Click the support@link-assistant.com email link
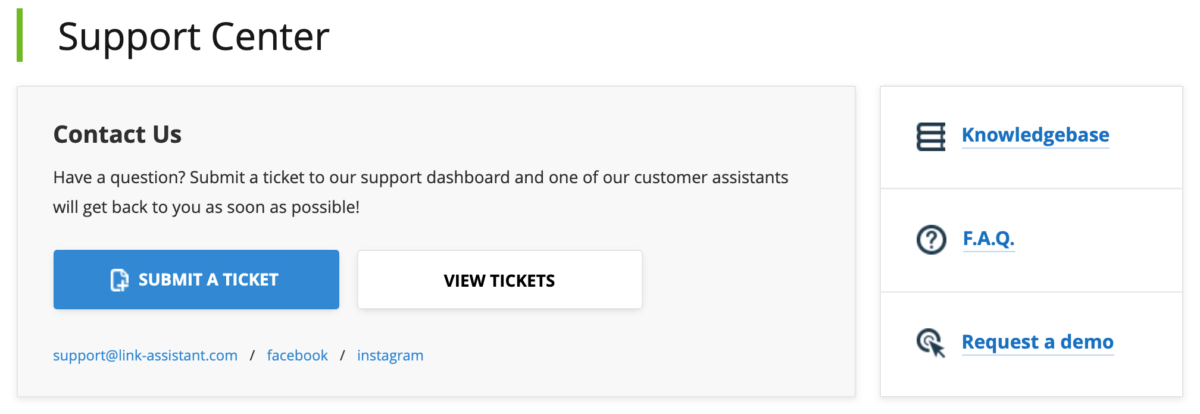 145,355
